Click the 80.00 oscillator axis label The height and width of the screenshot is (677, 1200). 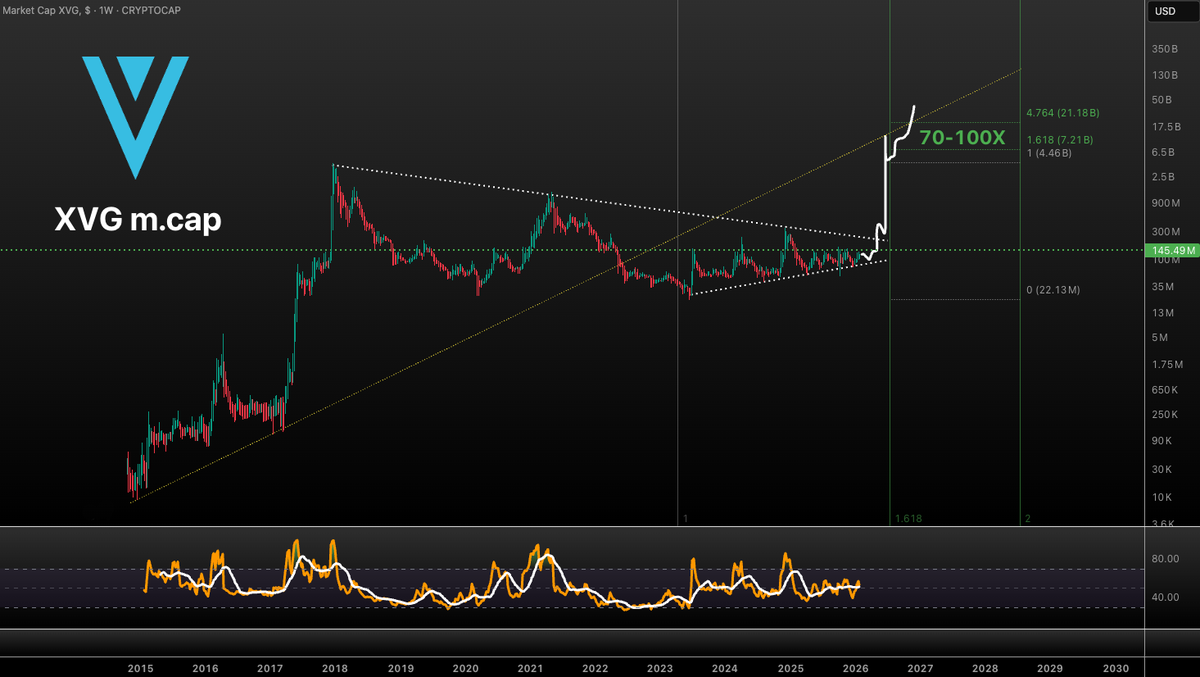click(x=1165, y=558)
